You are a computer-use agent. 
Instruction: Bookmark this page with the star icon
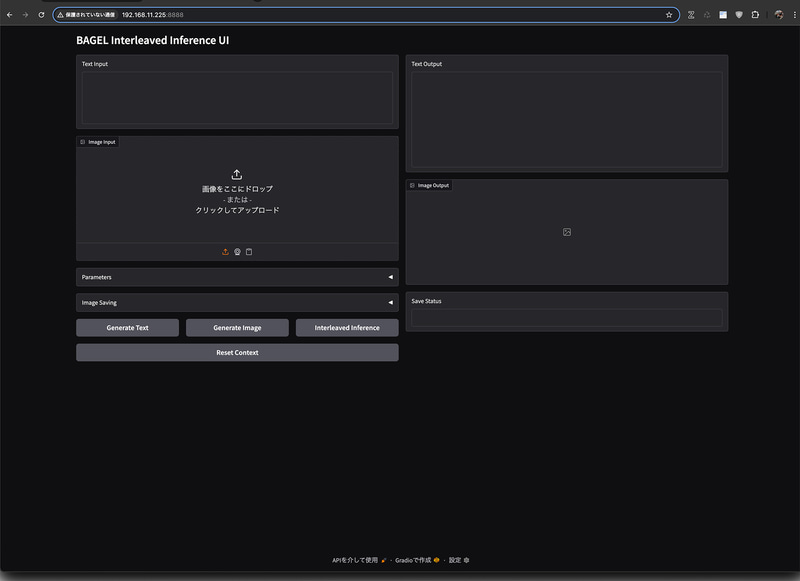tap(669, 15)
